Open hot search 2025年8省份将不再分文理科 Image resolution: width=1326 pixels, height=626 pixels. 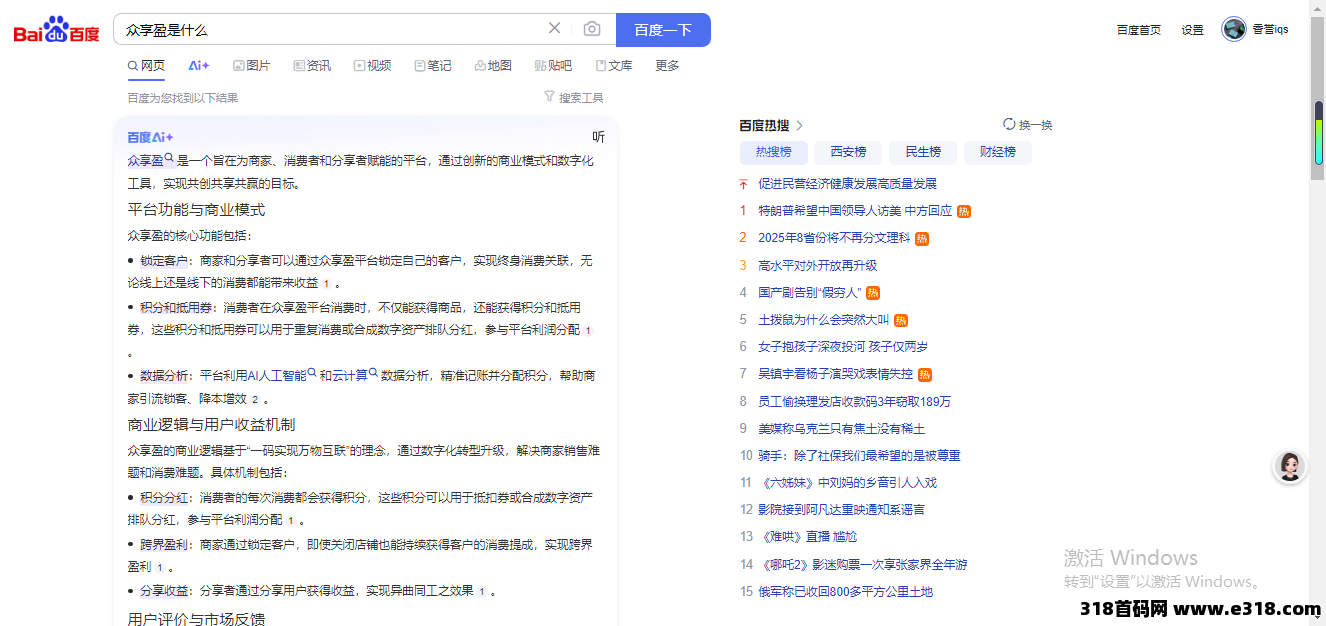(834, 238)
